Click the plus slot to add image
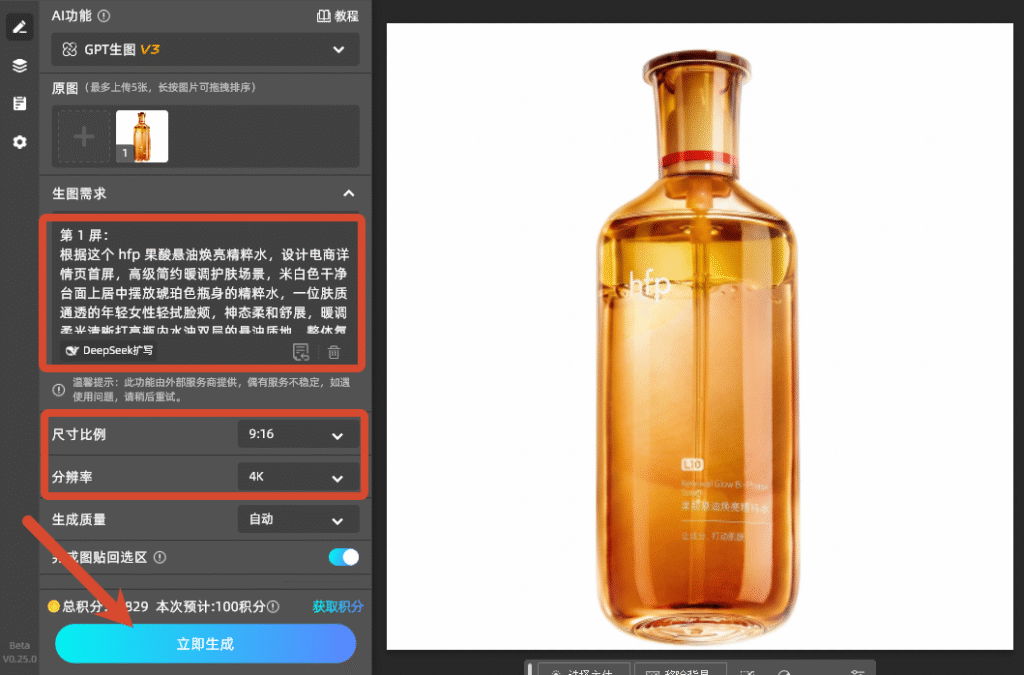This screenshot has height=675, width=1024. [84, 136]
